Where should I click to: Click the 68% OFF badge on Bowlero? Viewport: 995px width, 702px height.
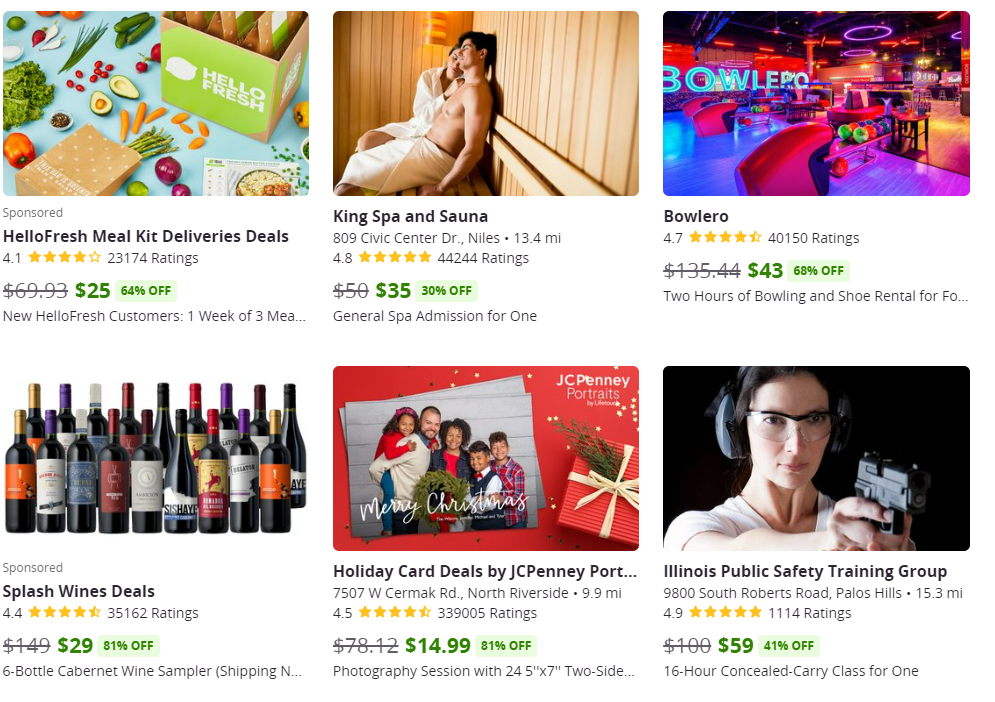tap(819, 271)
